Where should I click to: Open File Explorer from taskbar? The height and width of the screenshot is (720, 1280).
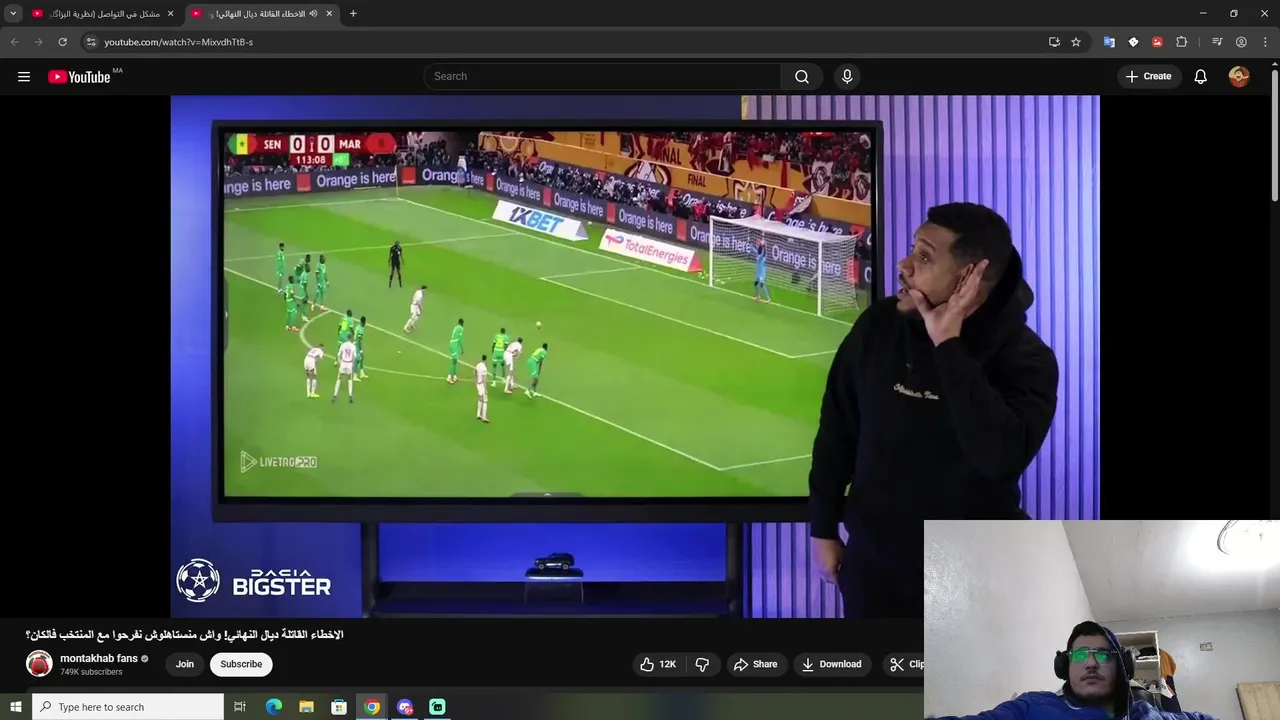point(306,707)
